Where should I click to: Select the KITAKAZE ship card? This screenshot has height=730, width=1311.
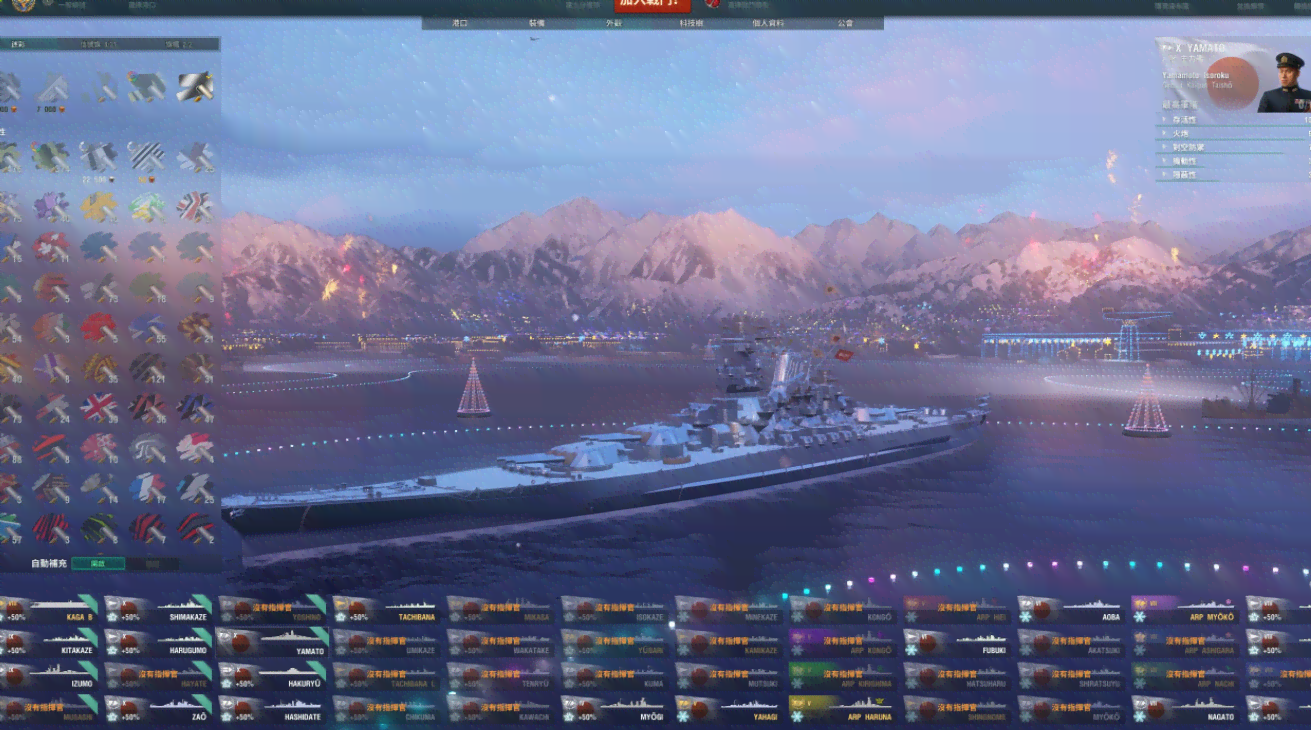tap(48, 642)
